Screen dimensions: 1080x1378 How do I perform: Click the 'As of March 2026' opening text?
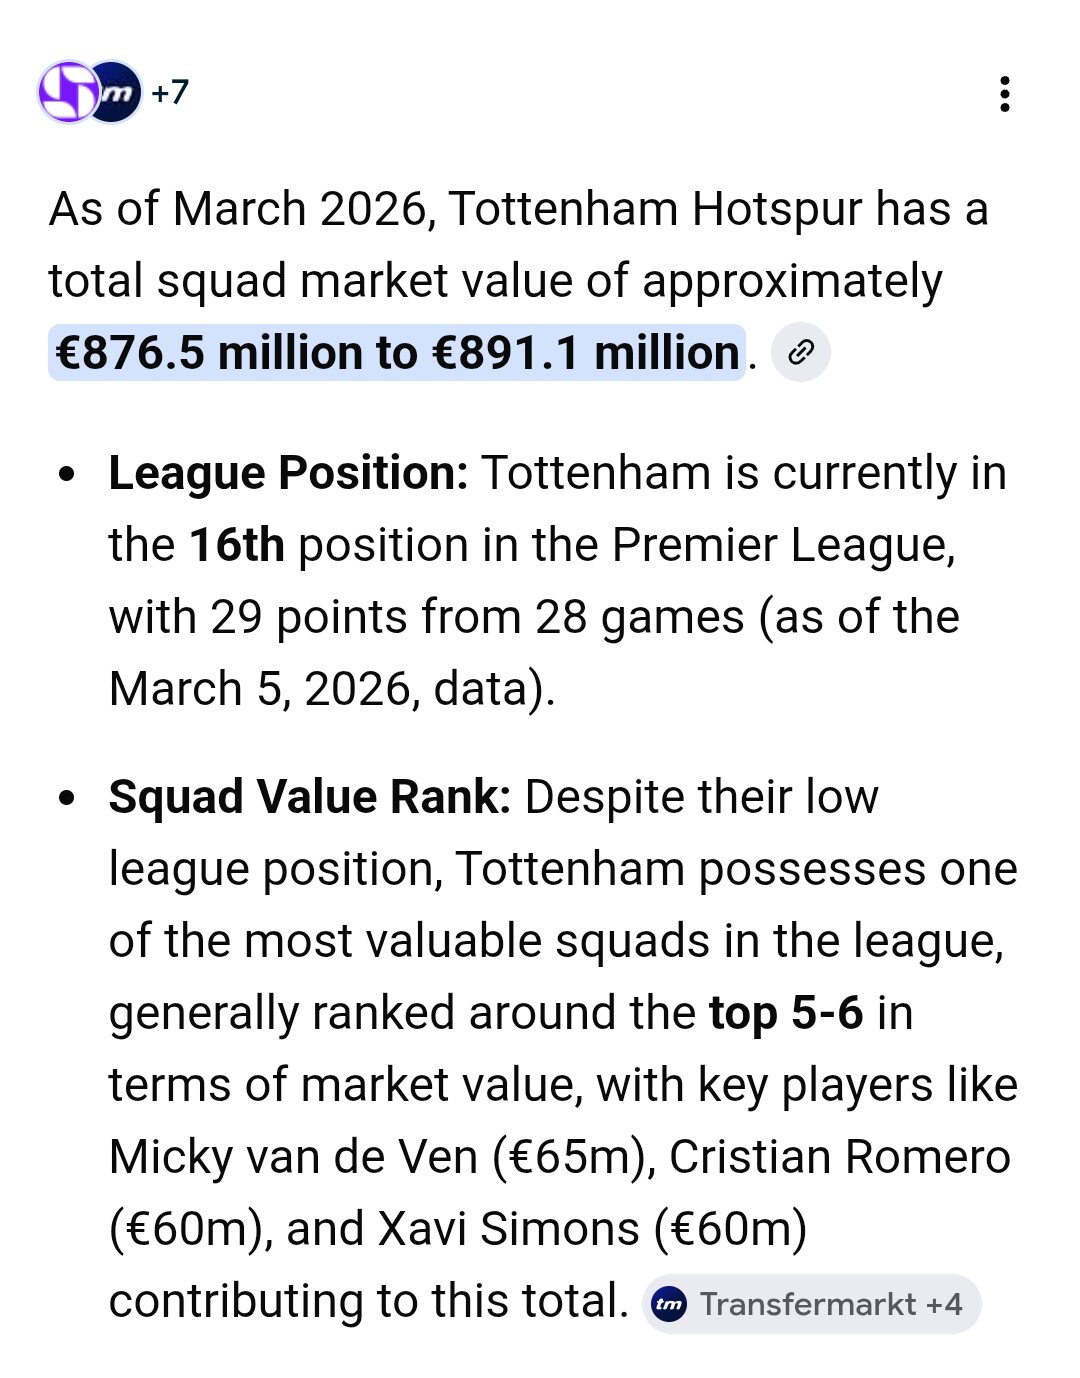240,209
